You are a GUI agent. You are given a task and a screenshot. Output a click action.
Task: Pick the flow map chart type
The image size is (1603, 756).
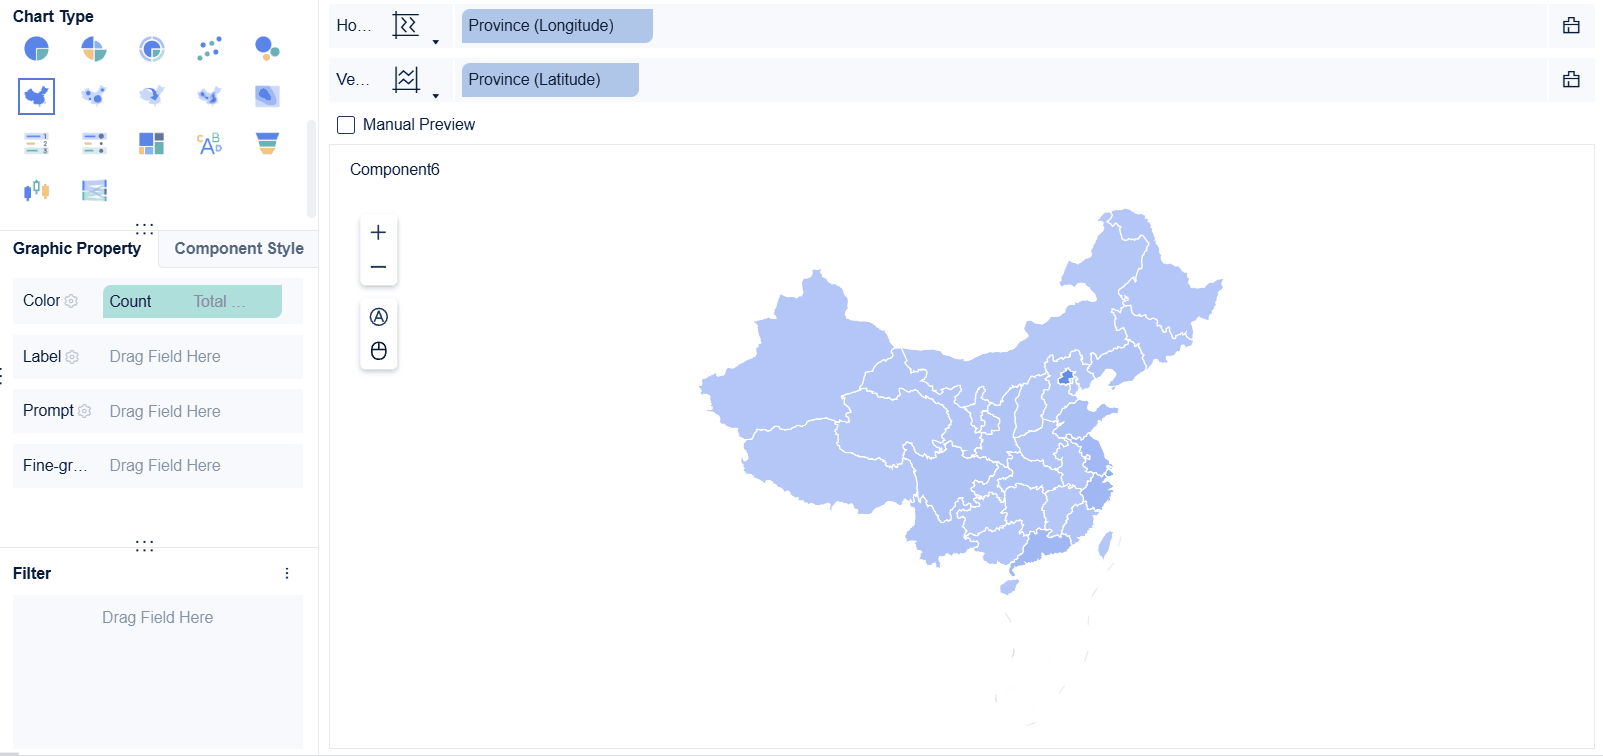(152, 96)
